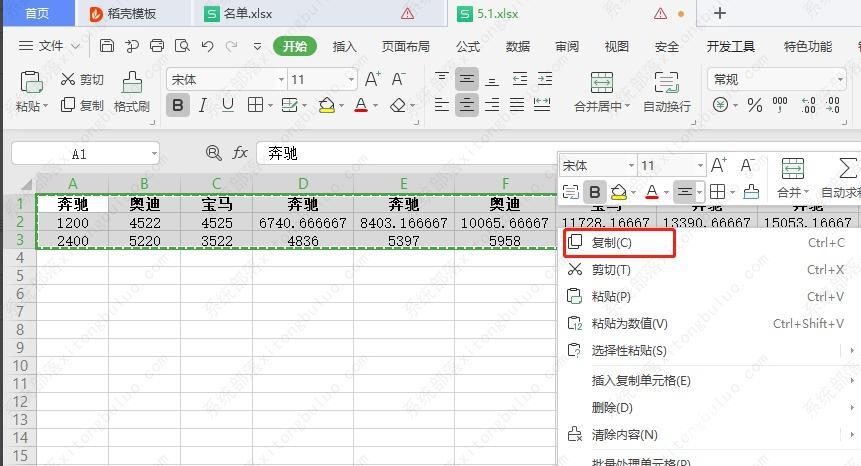Add a new tab with plus button

coord(719,13)
